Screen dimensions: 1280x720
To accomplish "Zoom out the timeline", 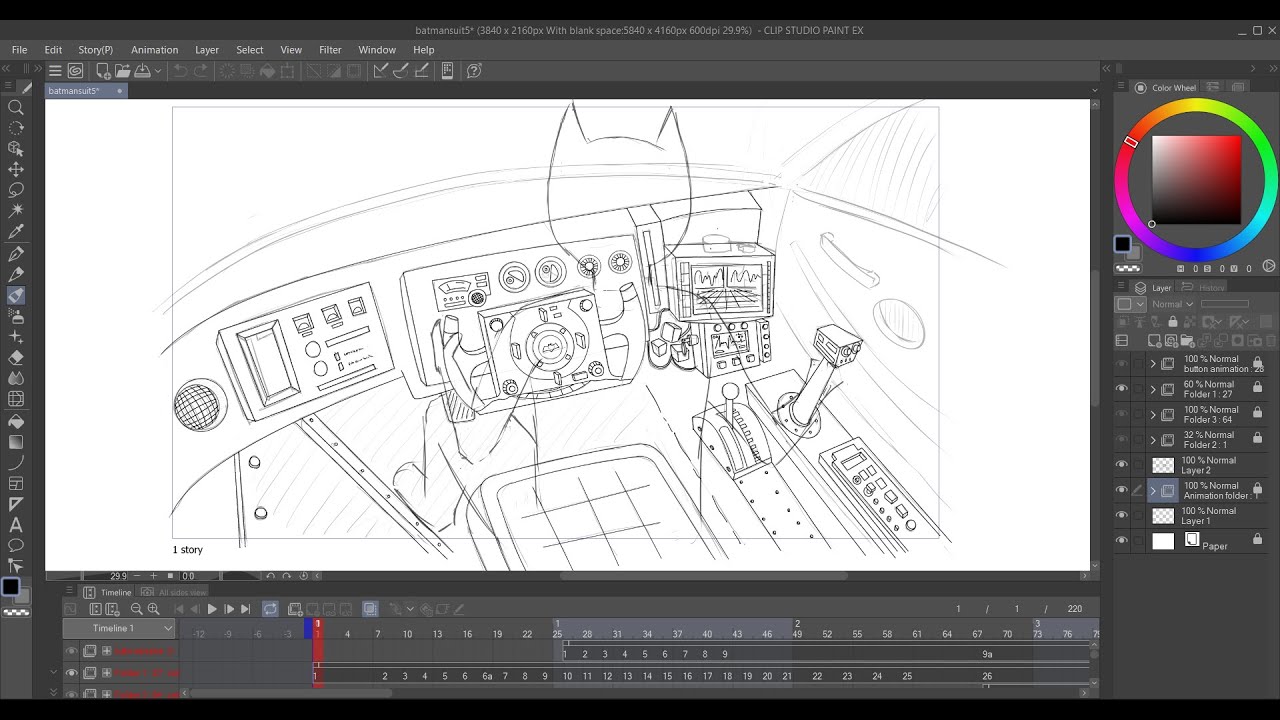I will tap(136, 609).
